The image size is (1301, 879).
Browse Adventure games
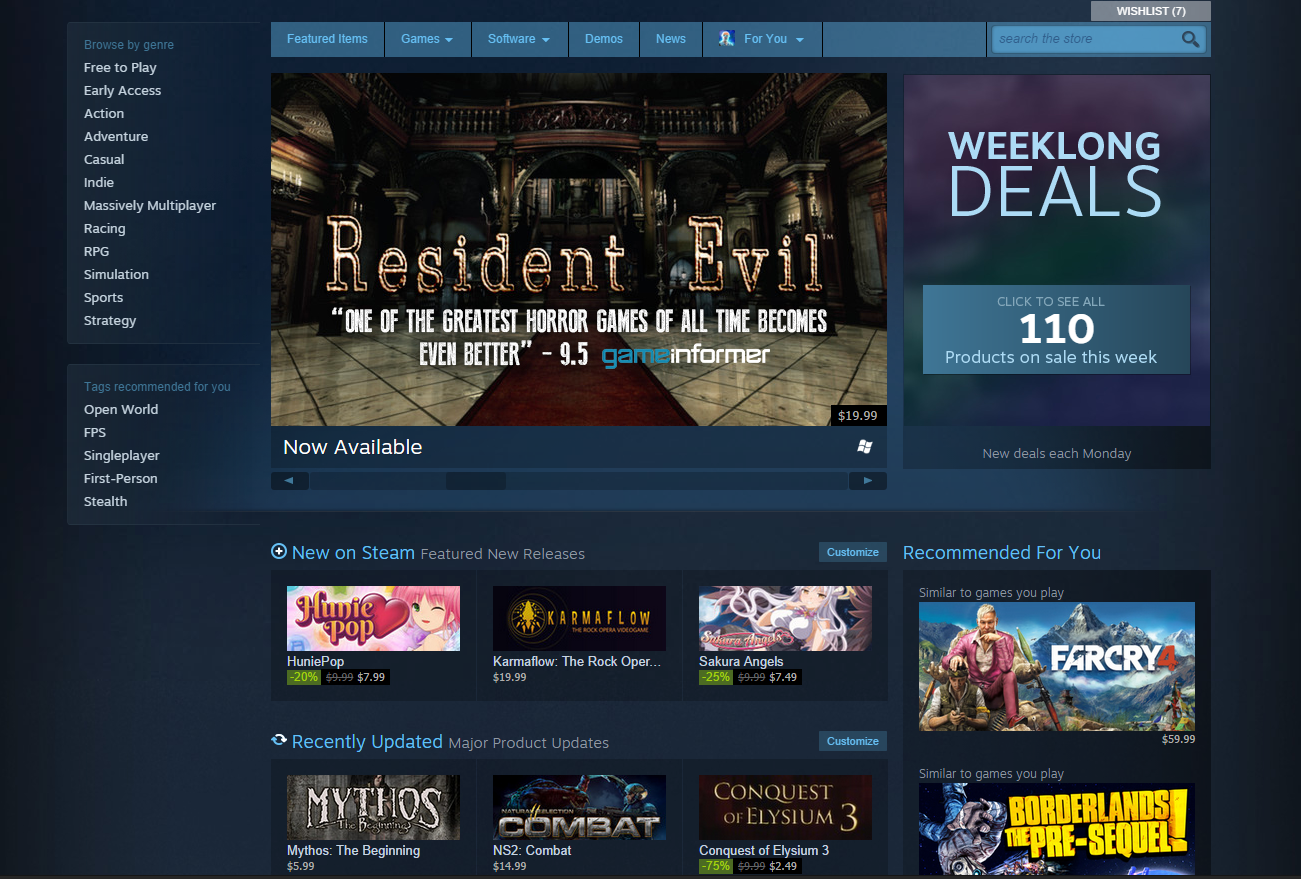coord(116,137)
